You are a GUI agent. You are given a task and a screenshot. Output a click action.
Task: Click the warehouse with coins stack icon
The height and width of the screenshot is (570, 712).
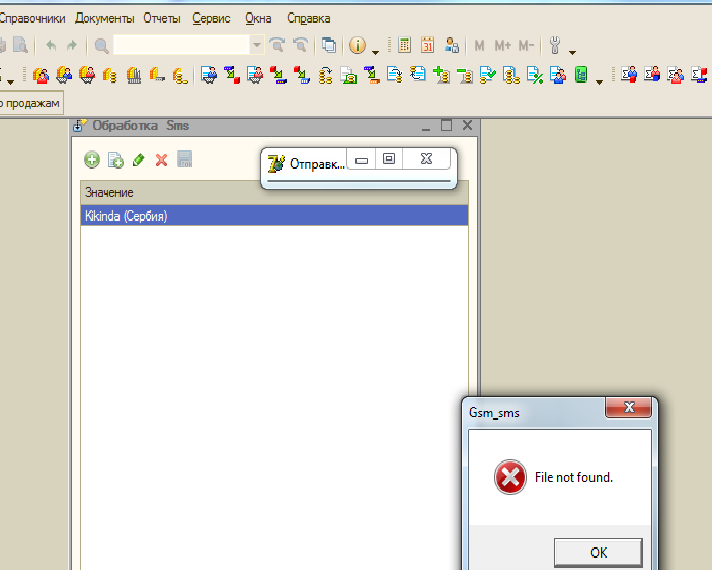pyautogui.click(x=110, y=75)
